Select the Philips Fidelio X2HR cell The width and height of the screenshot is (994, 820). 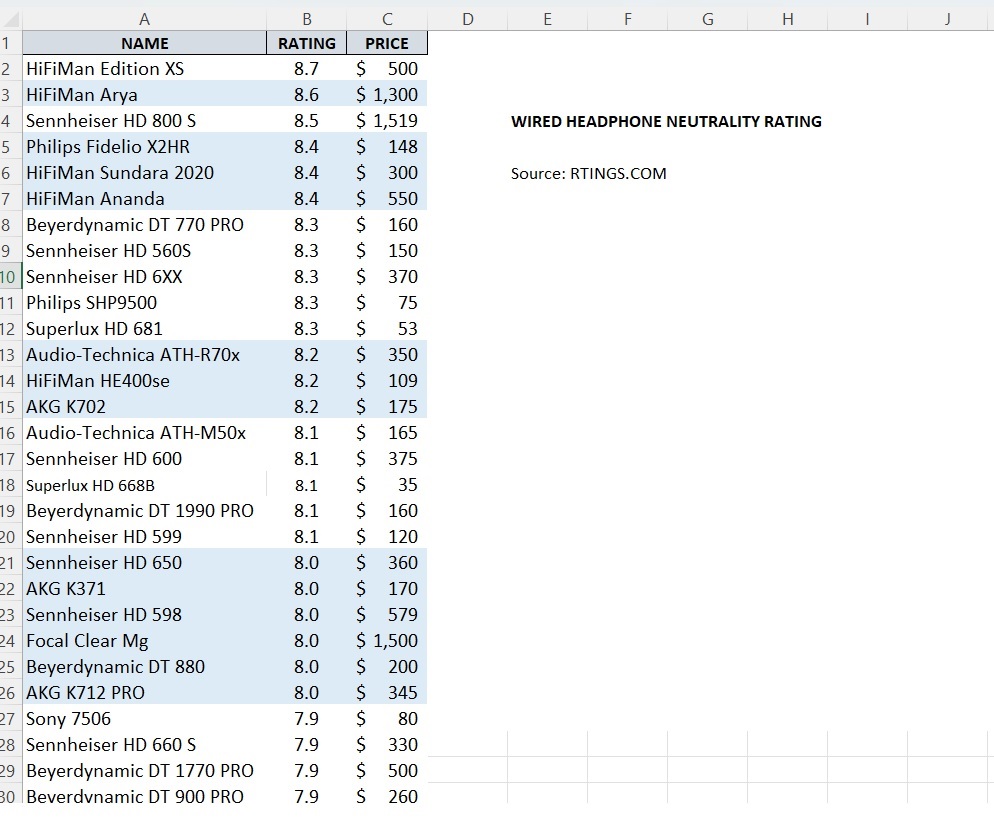145,146
